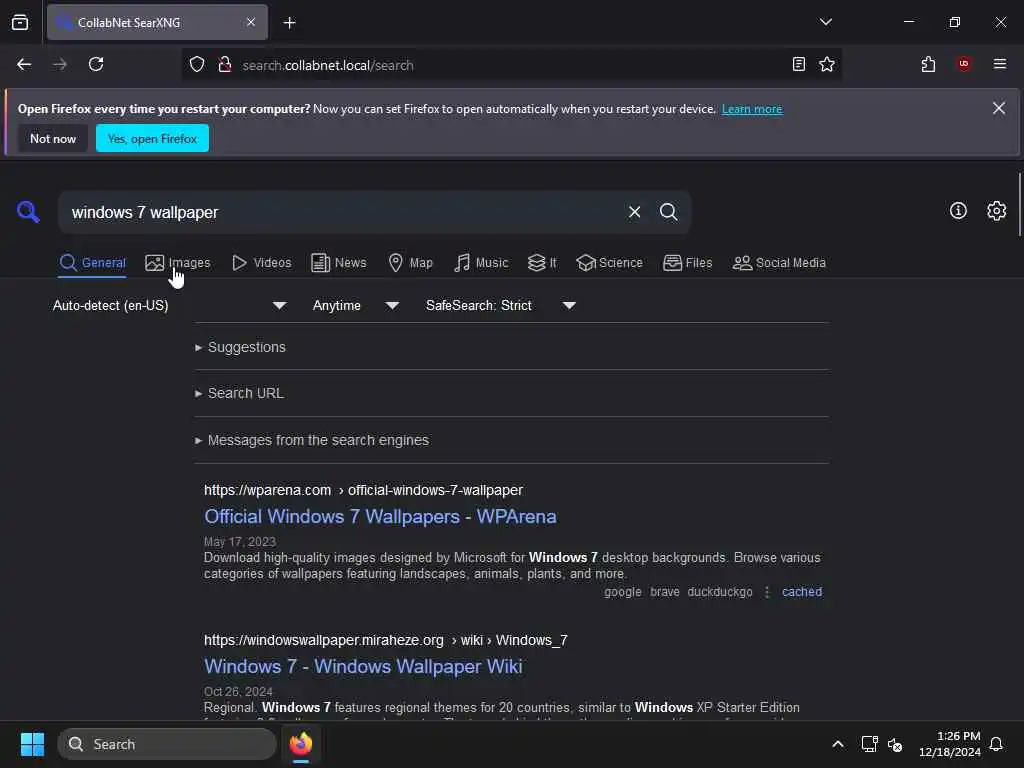Bookmark this page with star
Viewport: 1024px width, 768px height.
pos(827,64)
